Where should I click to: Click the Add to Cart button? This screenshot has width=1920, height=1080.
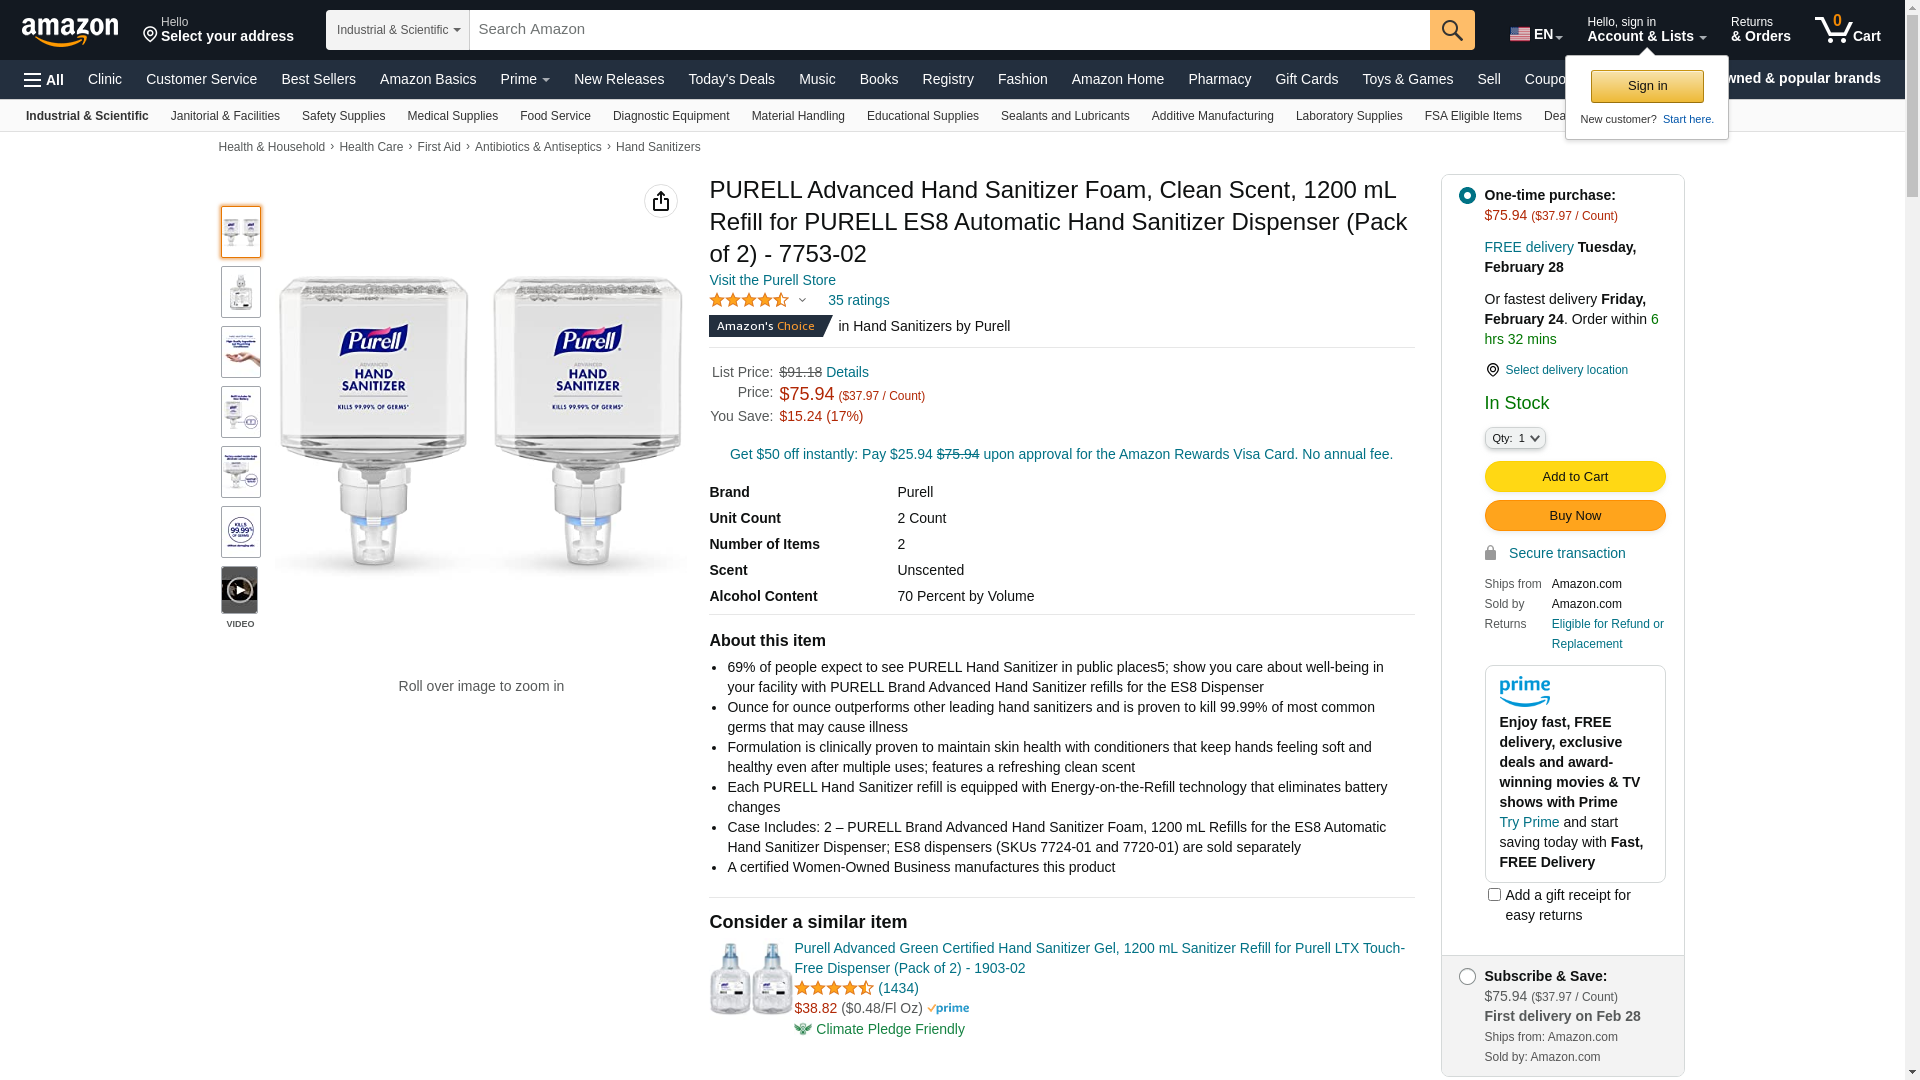(x=1575, y=477)
